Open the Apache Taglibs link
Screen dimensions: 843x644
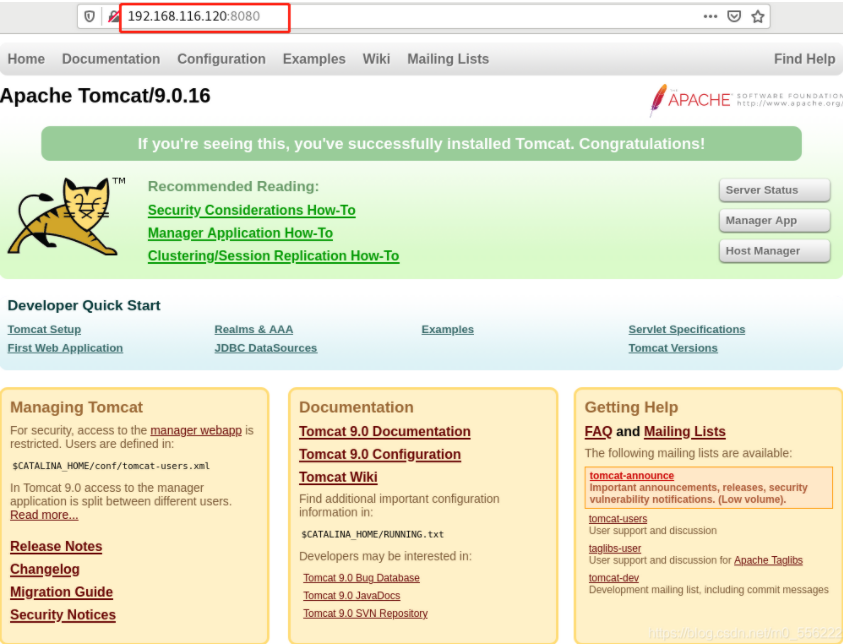point(768,560)
